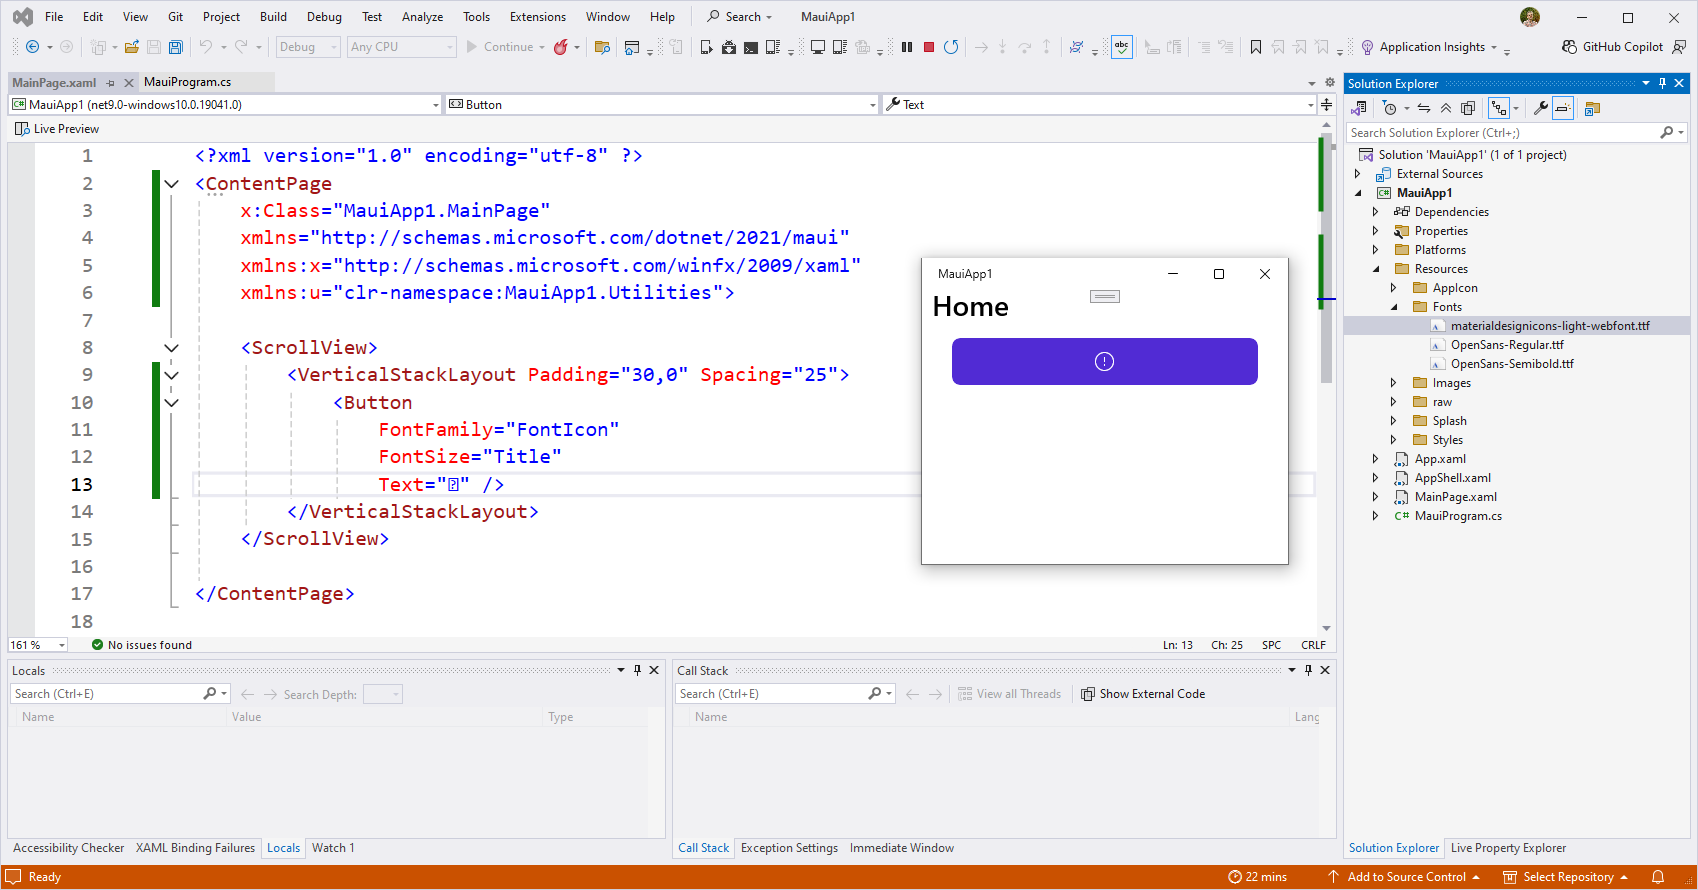Screen dimensions: 1698x890
Task: Open the Debug menu
Action: [324, 17]
